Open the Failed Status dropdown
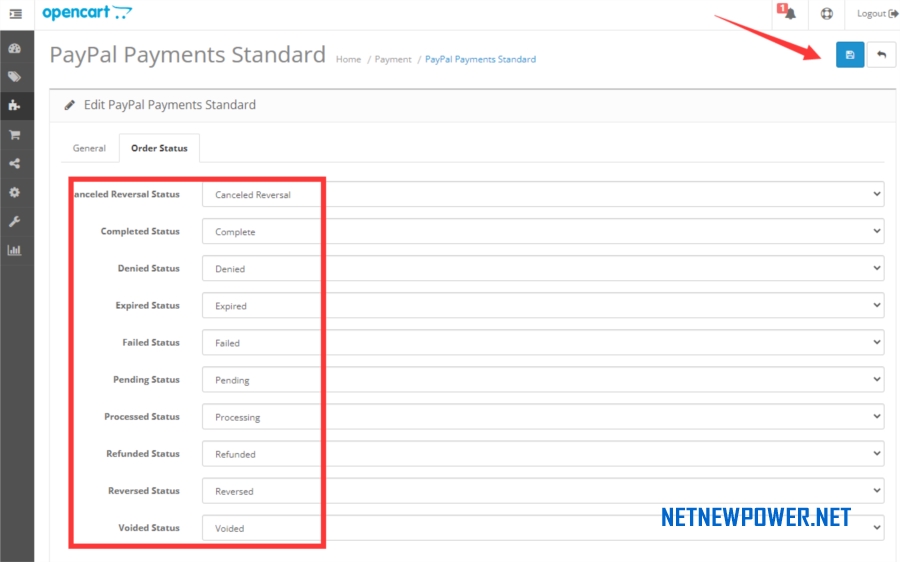The height and width of the screenshot is (562, 900). 543,342
